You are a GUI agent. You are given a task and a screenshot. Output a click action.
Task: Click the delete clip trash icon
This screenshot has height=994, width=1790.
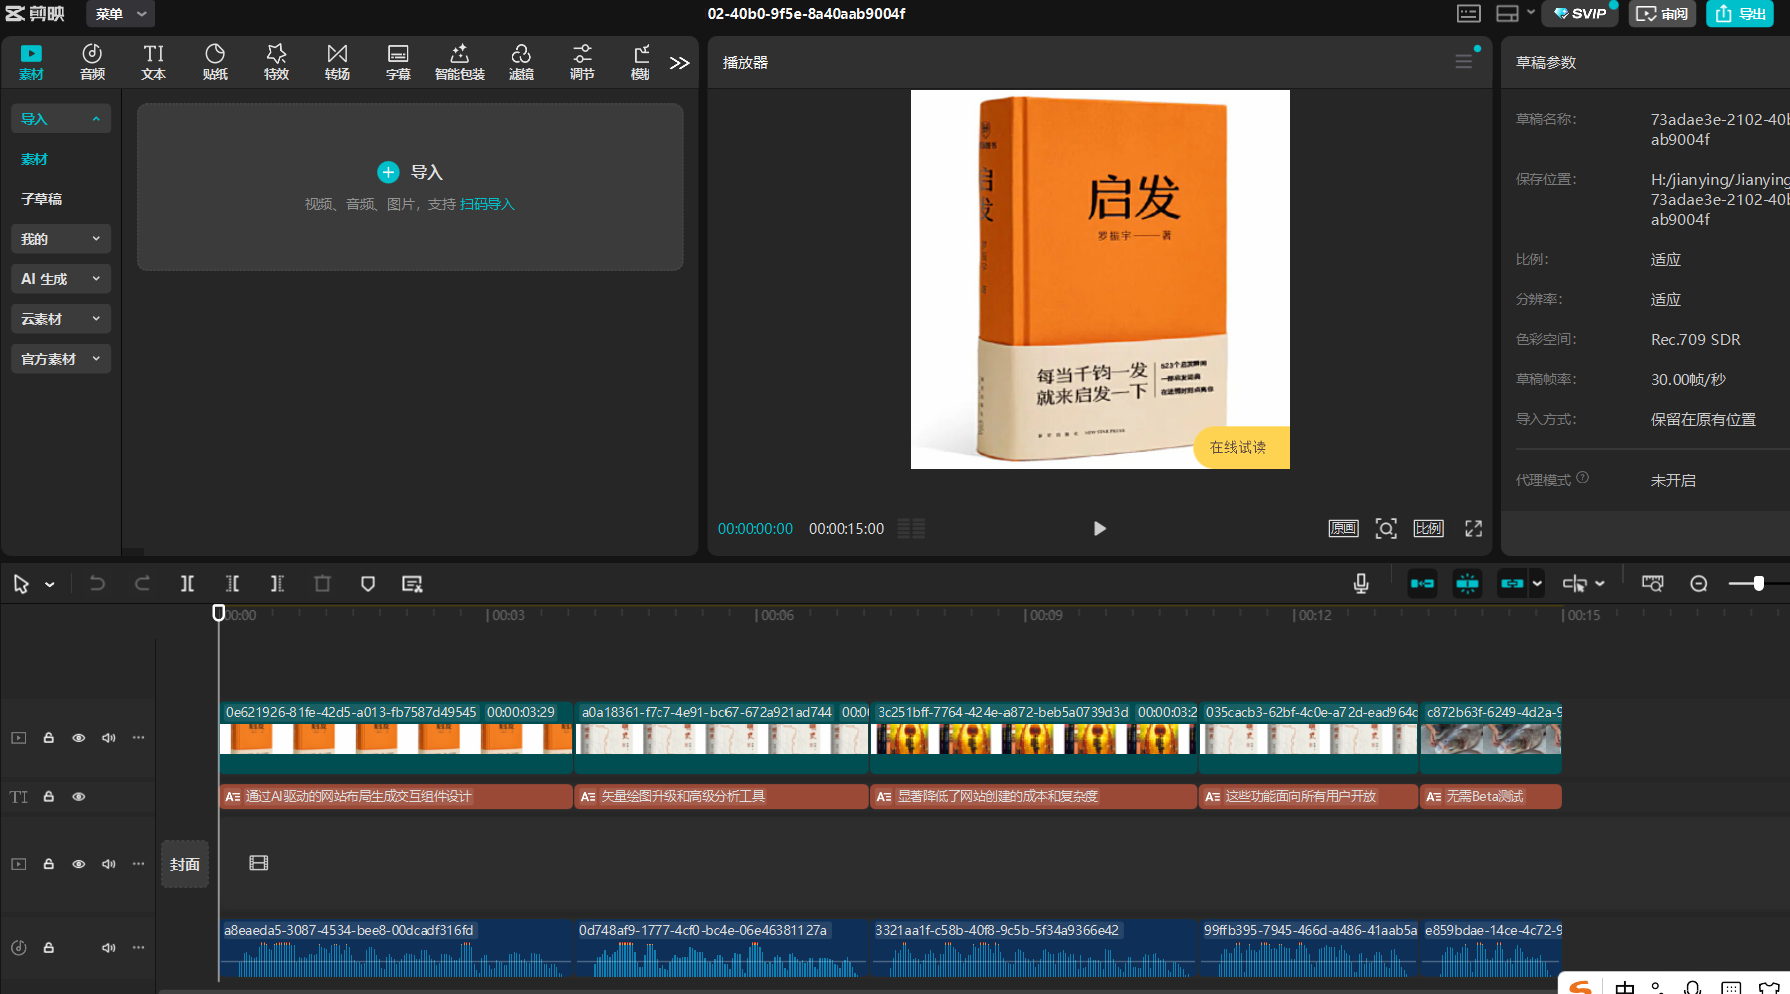click(x=322, y=584)
